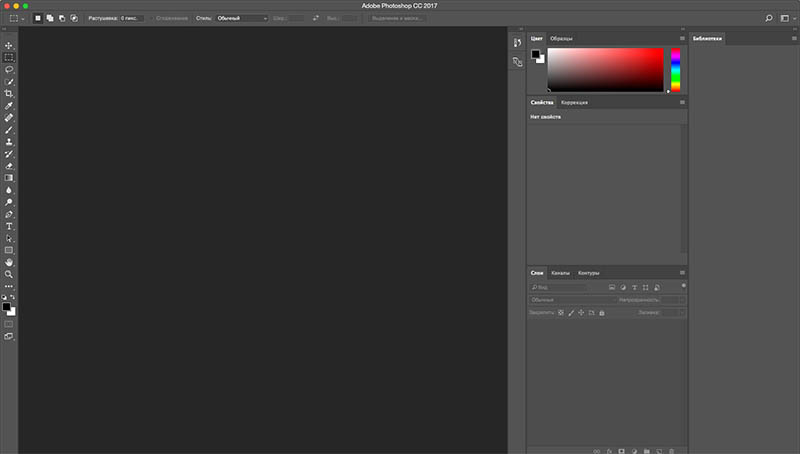The image size is (800, 454).
Task: Select the Eyedropper tool
Action: pos(9,106)
